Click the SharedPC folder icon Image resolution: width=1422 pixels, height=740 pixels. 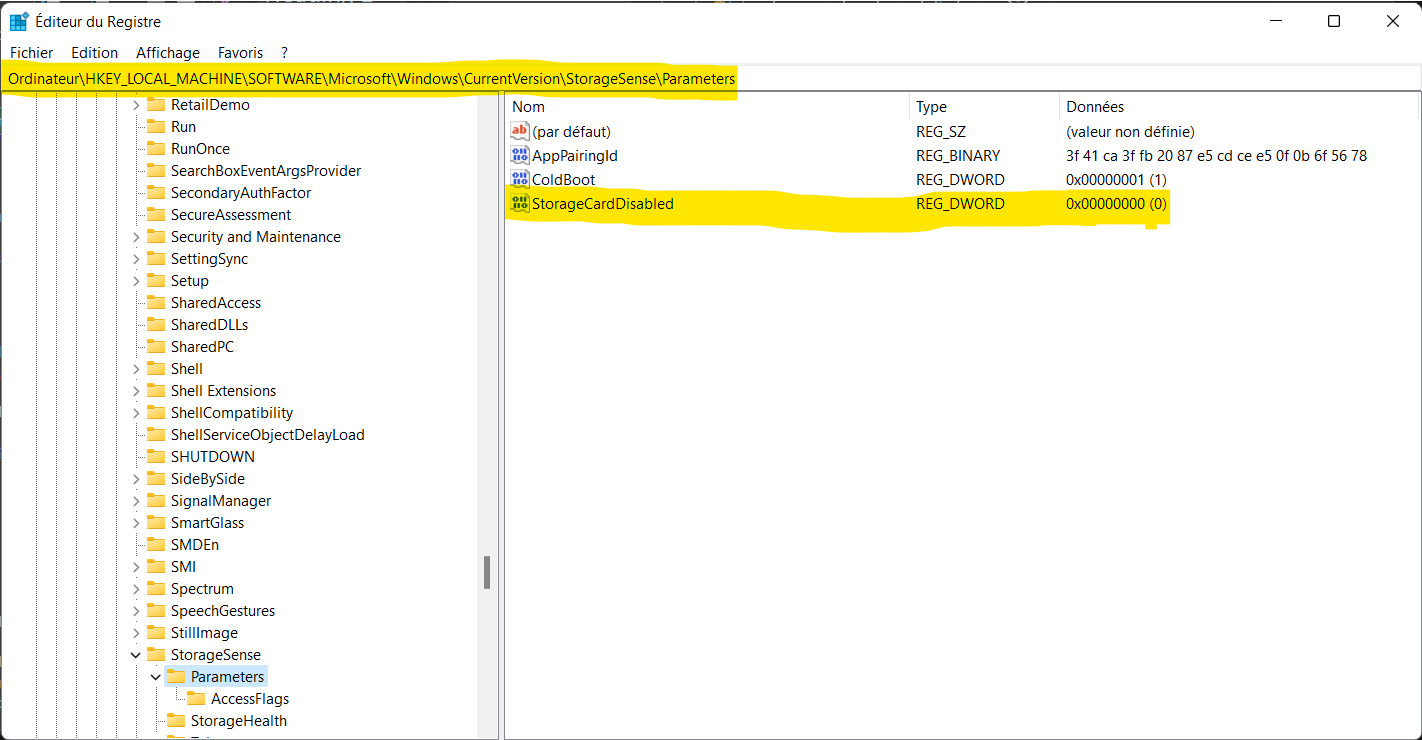click(x=155, y=346)
